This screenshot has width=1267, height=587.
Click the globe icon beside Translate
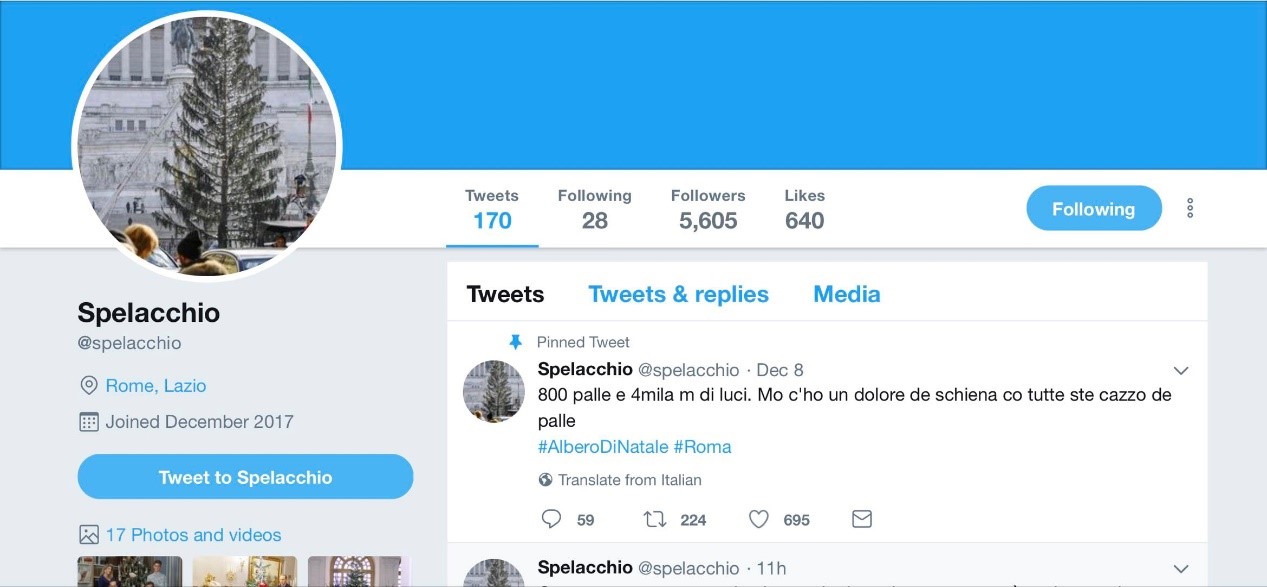(x=545, y=480)
